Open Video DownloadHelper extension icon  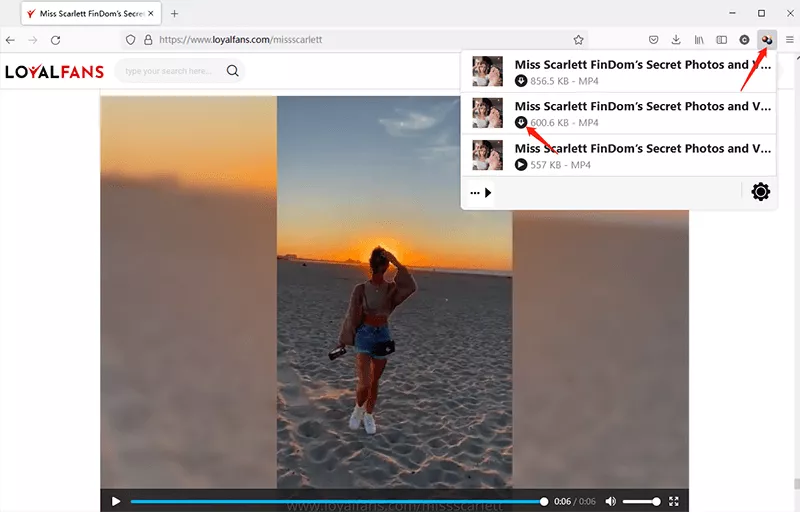coord(767,40)
